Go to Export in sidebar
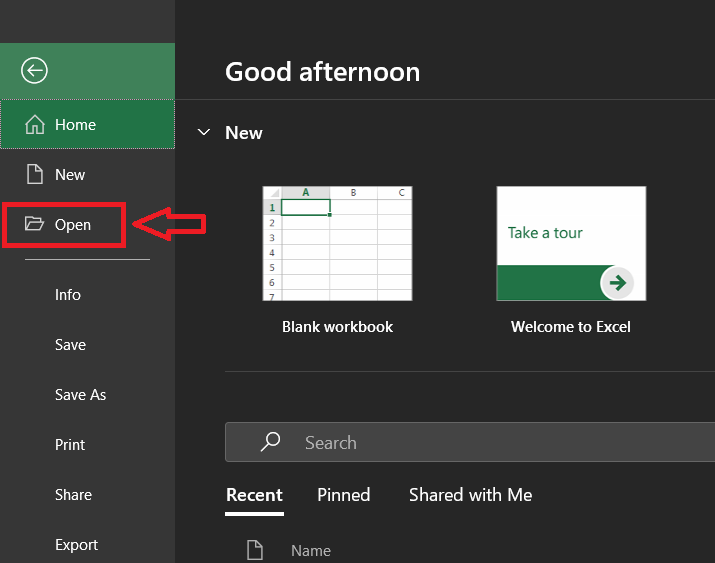This screenshot has height=563, width=715. point(76,545)
